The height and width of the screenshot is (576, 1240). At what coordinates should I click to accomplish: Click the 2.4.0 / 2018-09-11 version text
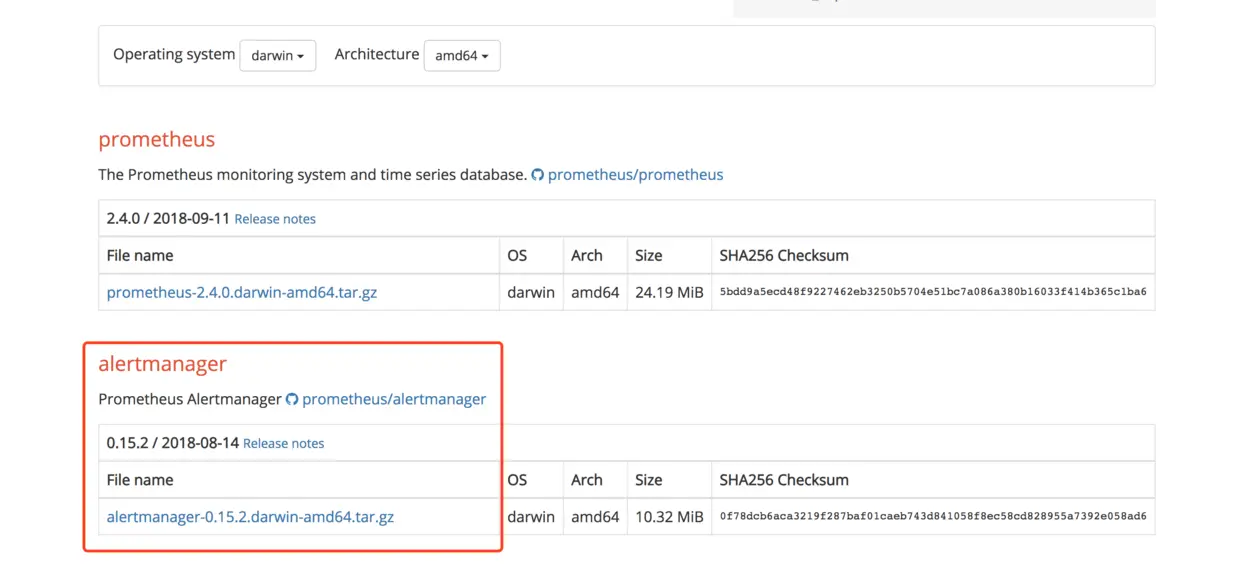(x=168, y=218)
